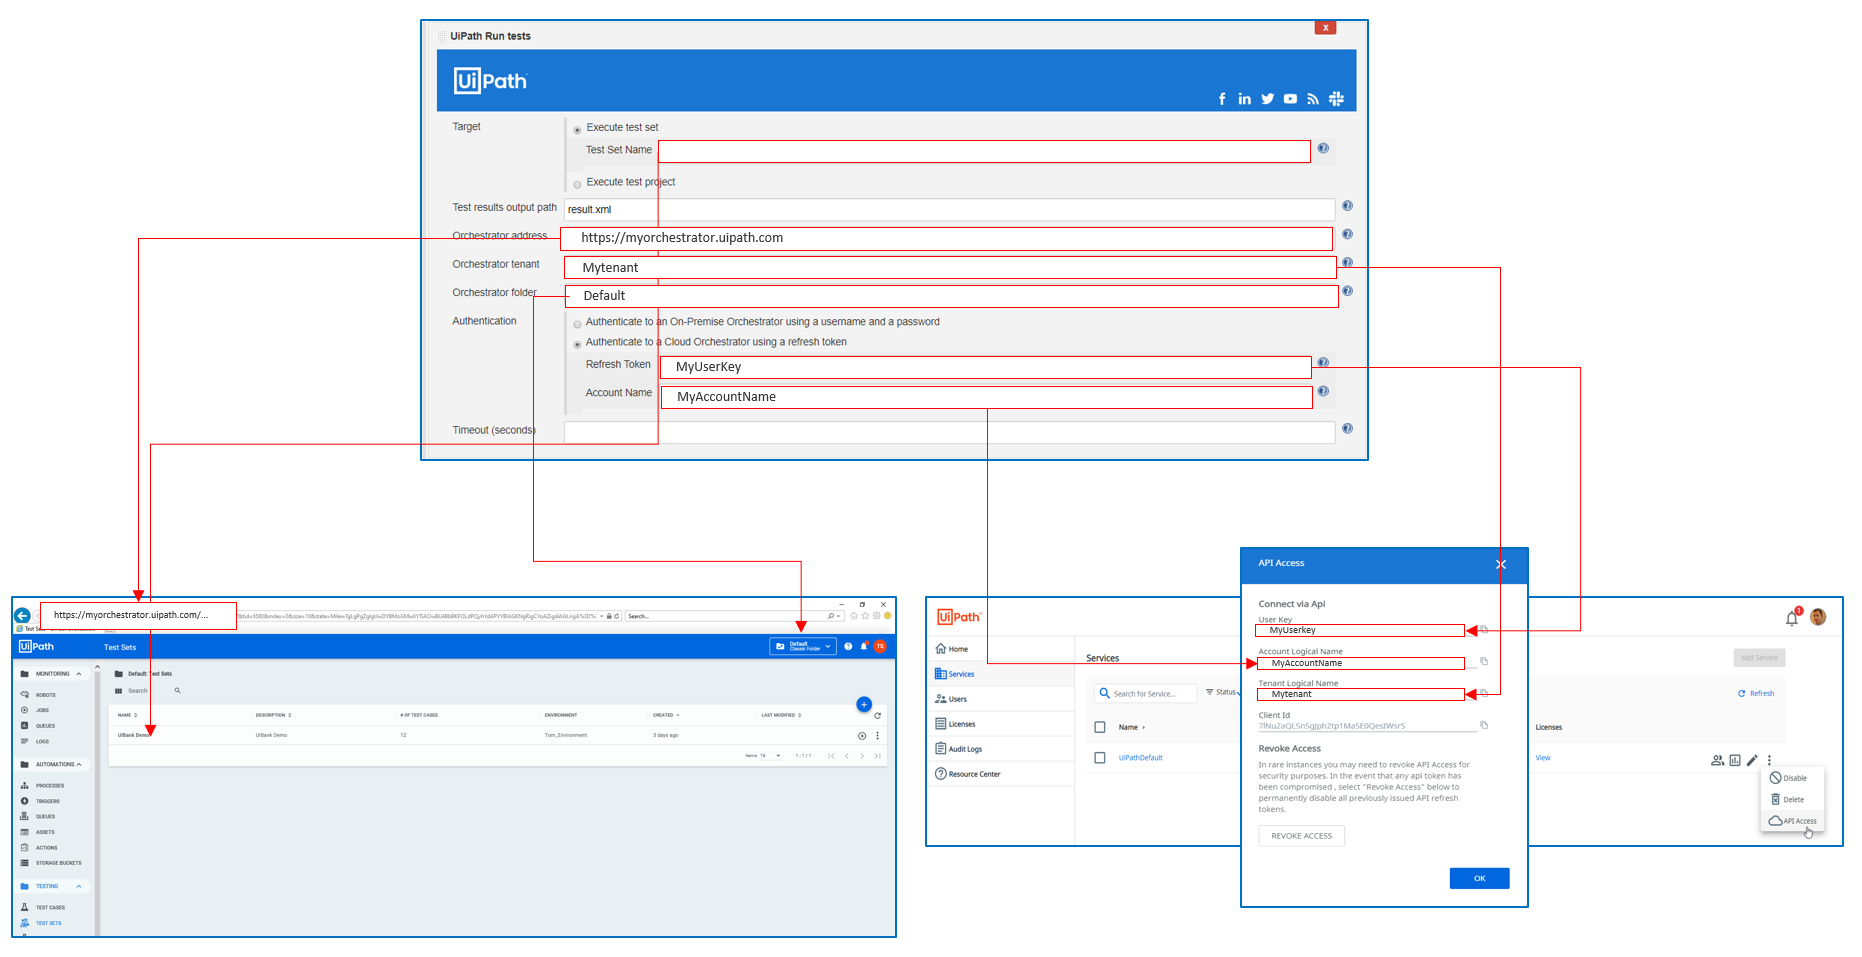This screenshot has height=957, width=1862.
Task: Select the Execute test project radio button
Action: click(577, 184)
